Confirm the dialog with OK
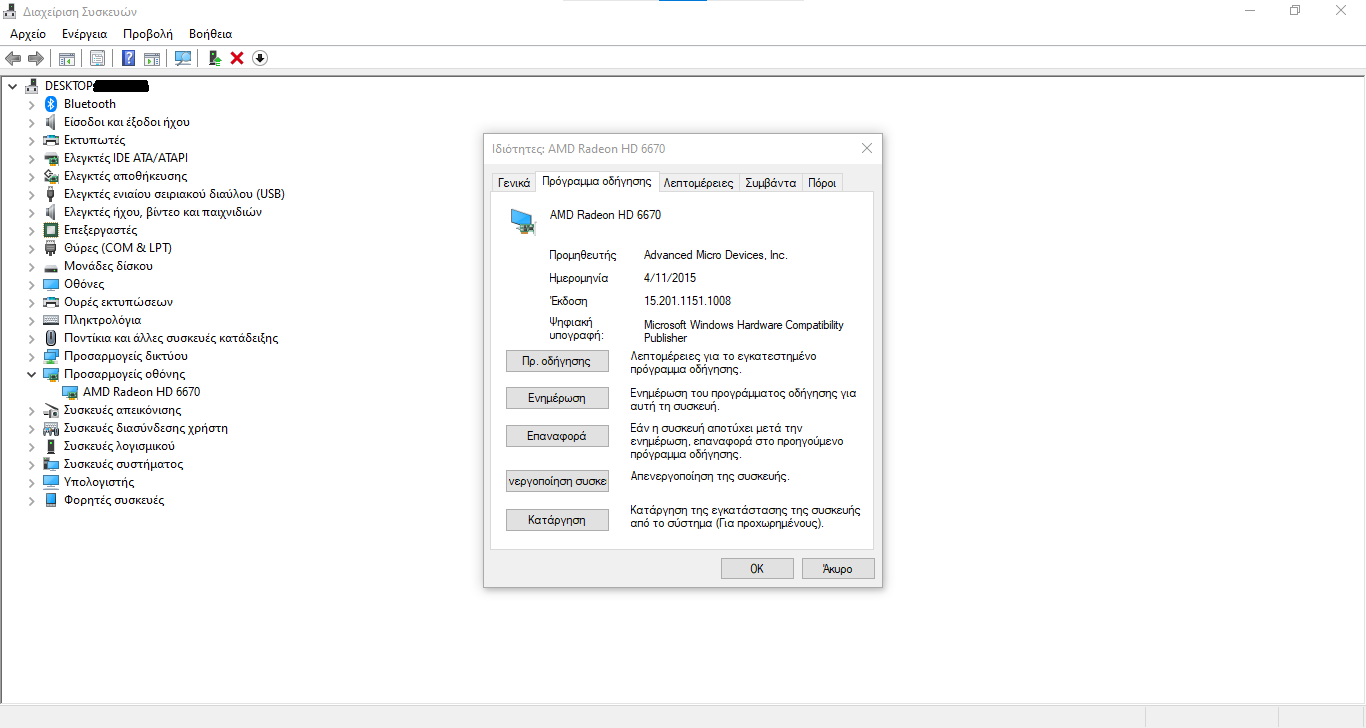 [x=757, y=568]
